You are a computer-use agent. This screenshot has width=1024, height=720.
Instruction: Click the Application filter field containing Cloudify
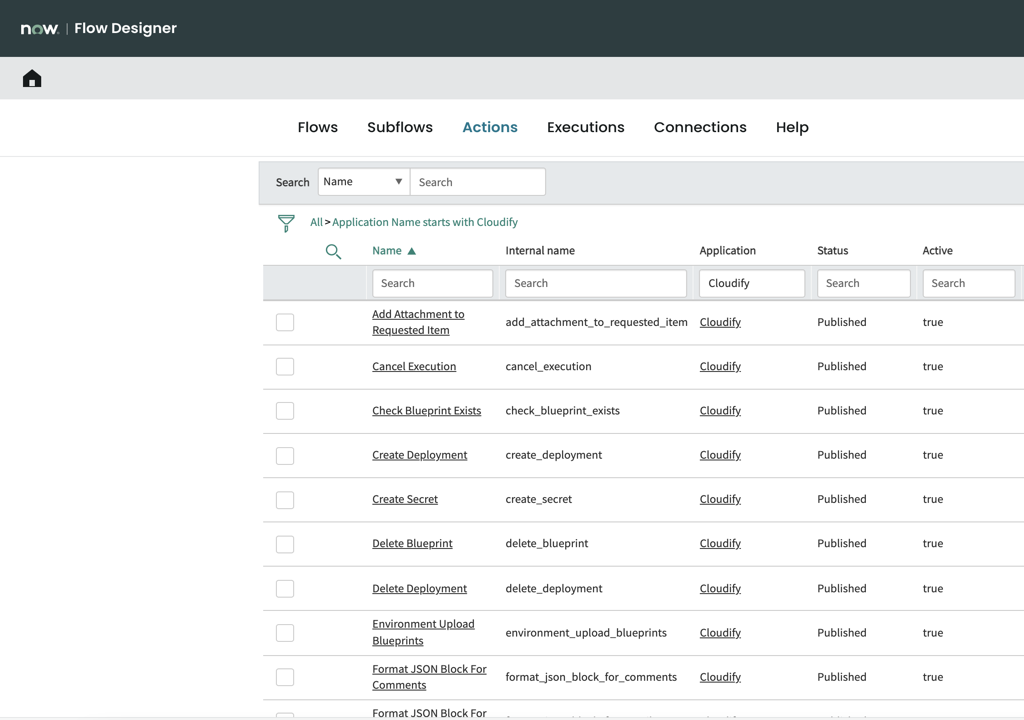(752, 284)
